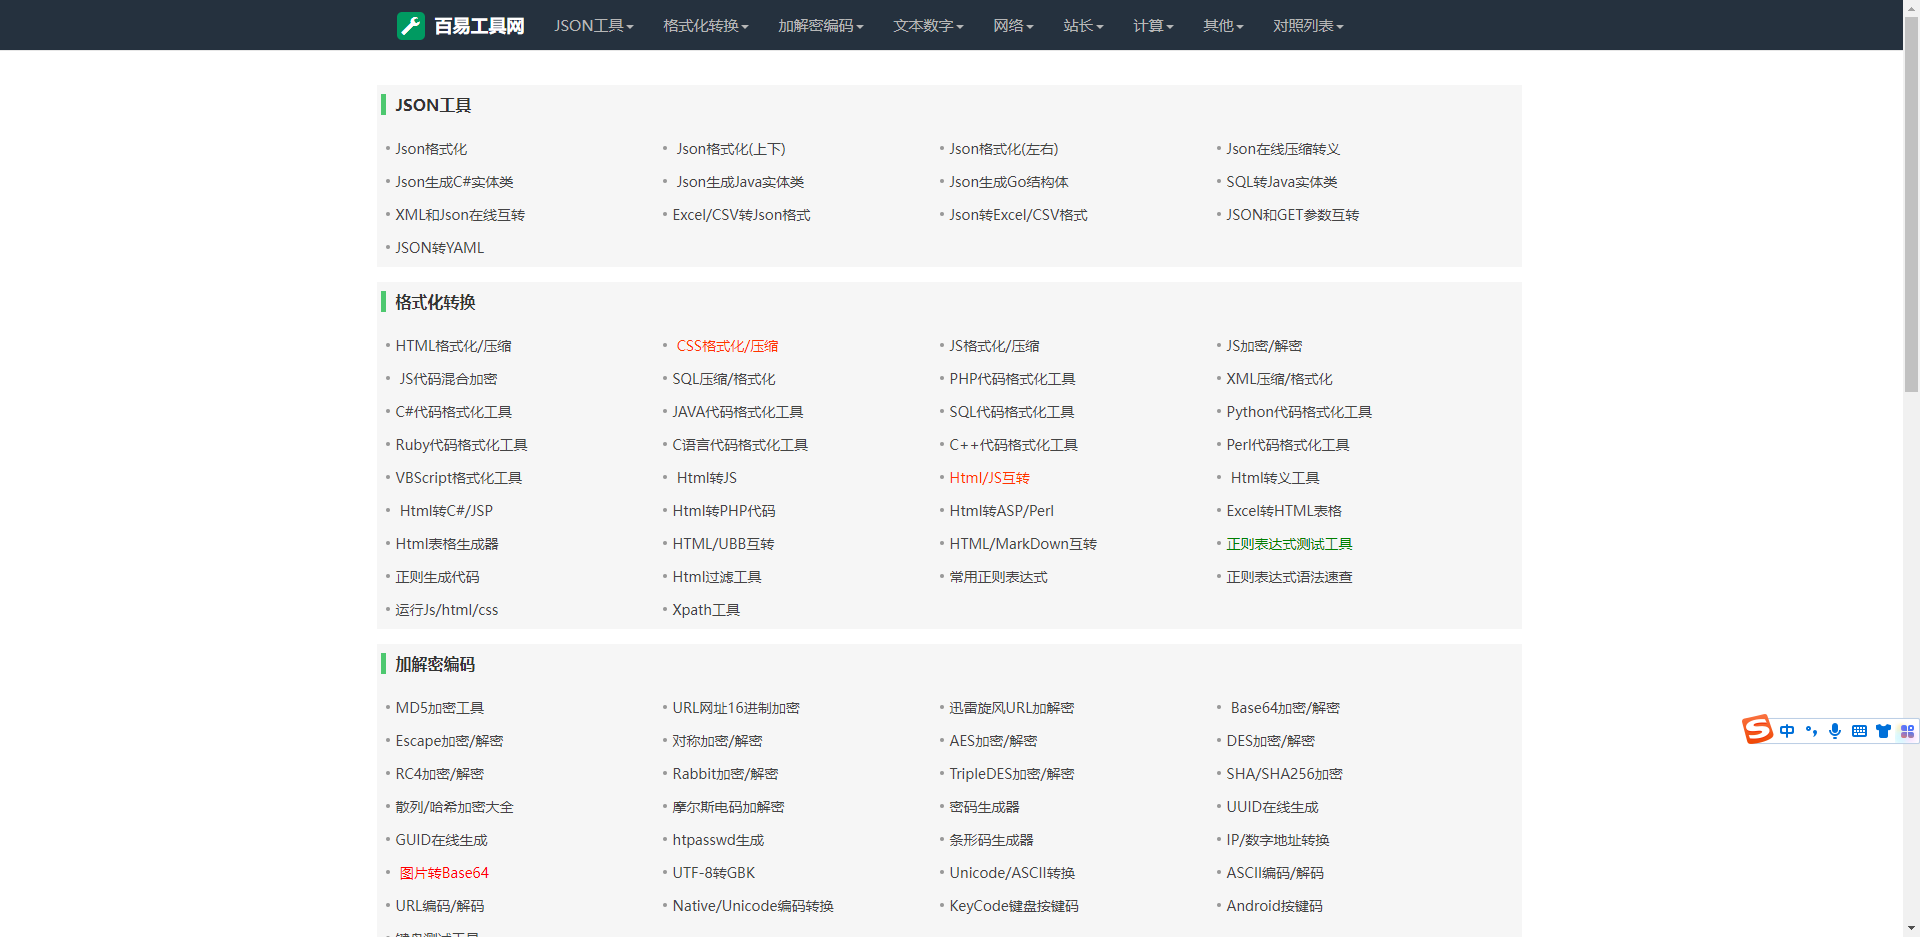Click the Sogou input method logo
1920x937 pixels.
pos(1757,730)
